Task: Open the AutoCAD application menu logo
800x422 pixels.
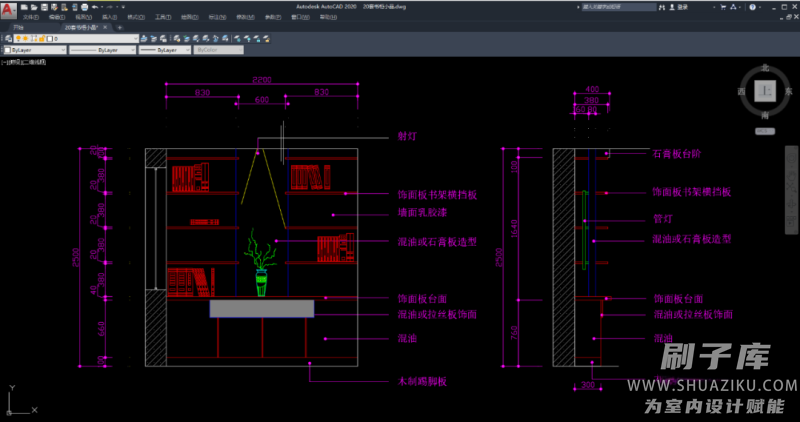Action: [8, 10]
